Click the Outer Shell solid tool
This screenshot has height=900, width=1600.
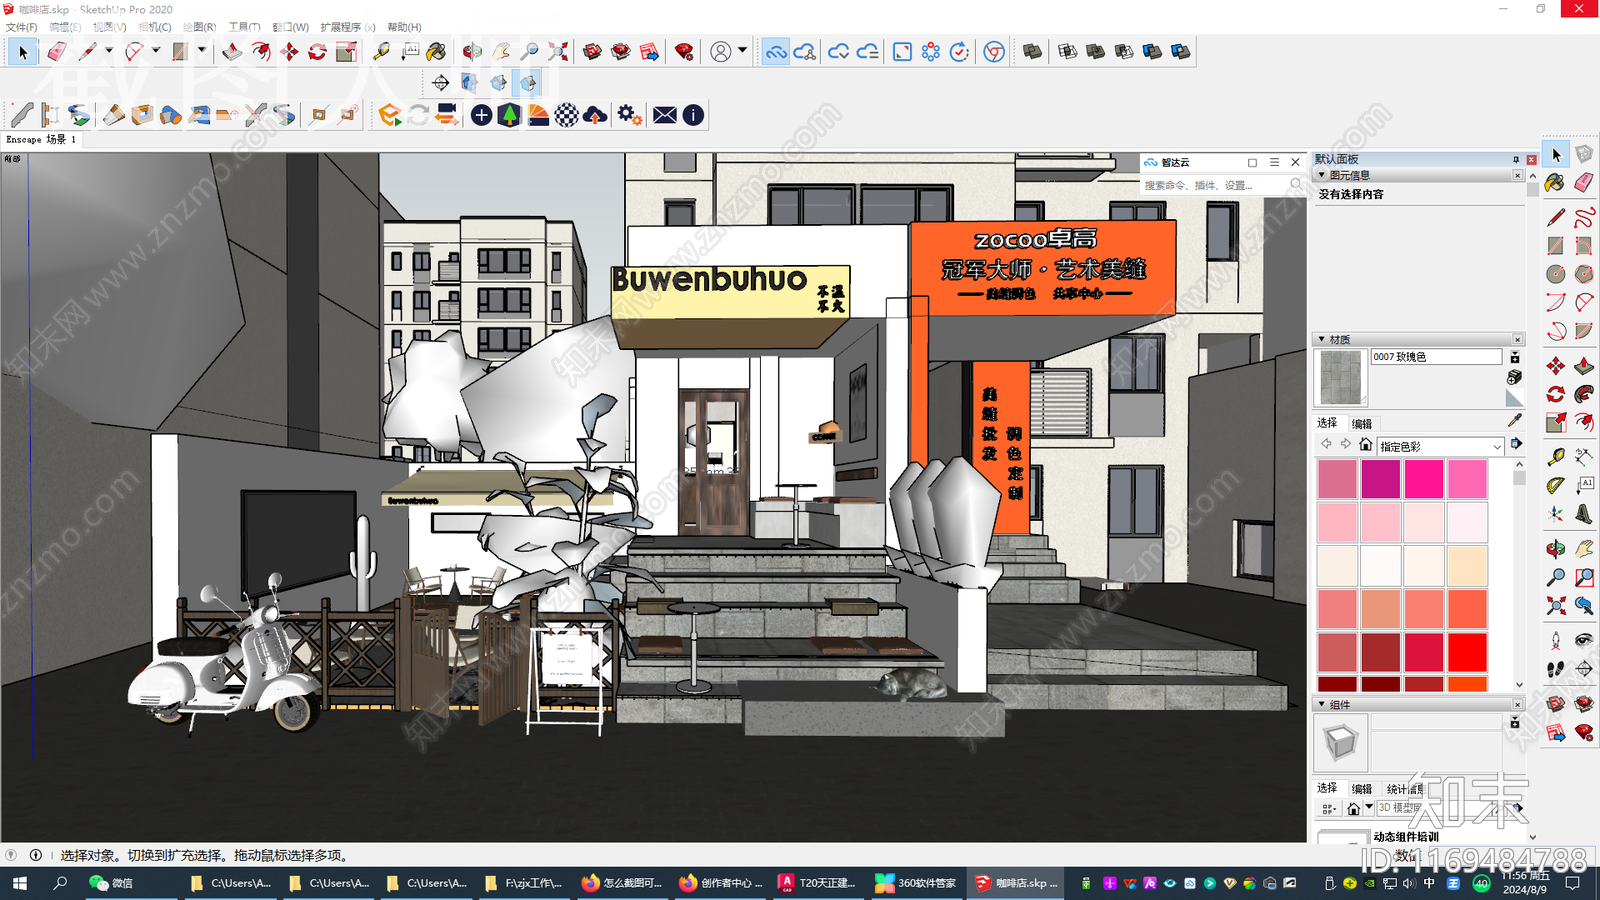1033,51
